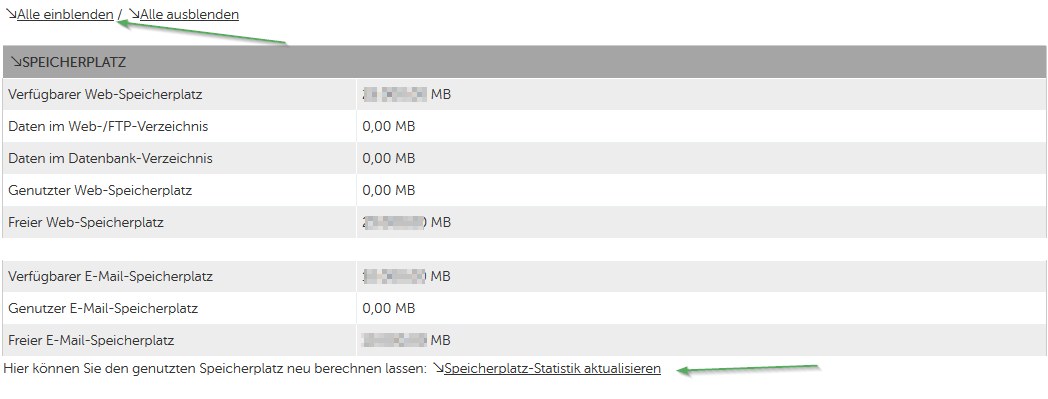Select the 'Freier E-Mail-Speicherplatz' row label

91,340
